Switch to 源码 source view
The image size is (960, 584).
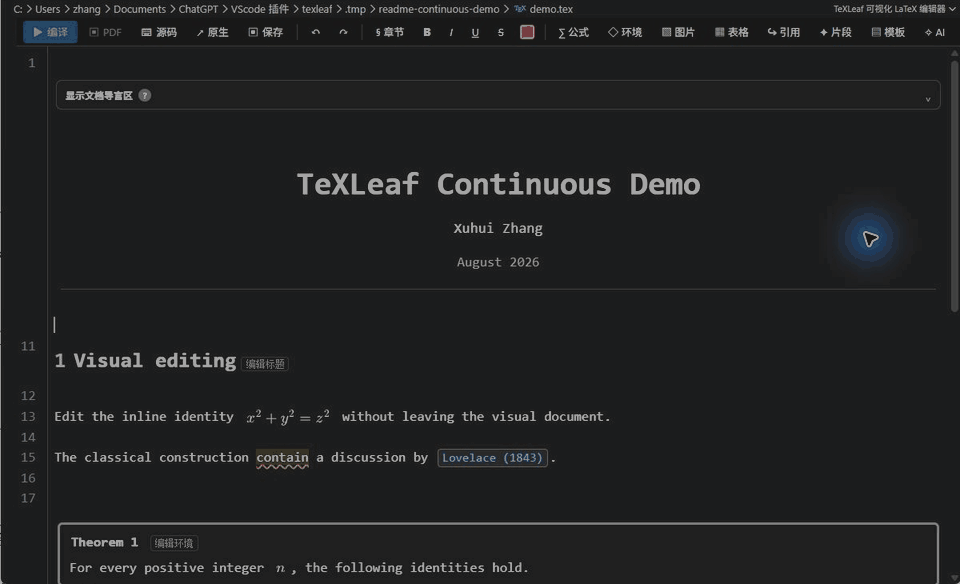(x=159, y=32)
